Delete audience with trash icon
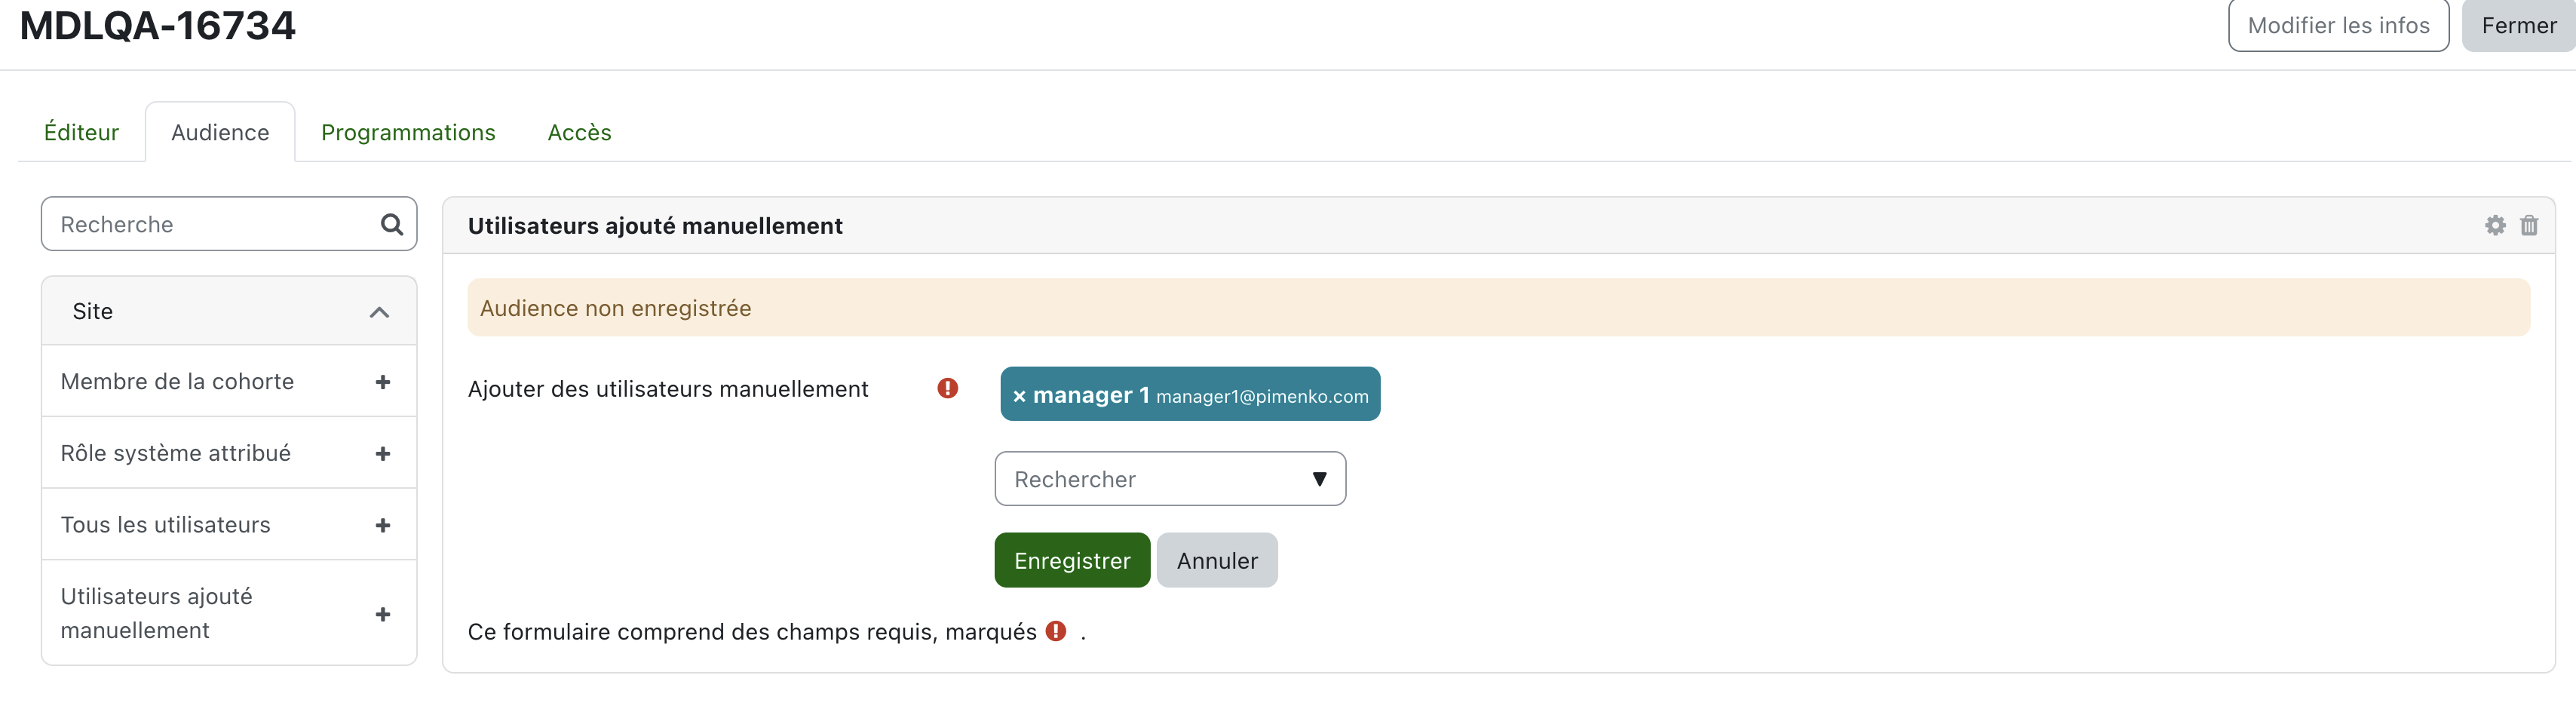 coord(2529,225)
